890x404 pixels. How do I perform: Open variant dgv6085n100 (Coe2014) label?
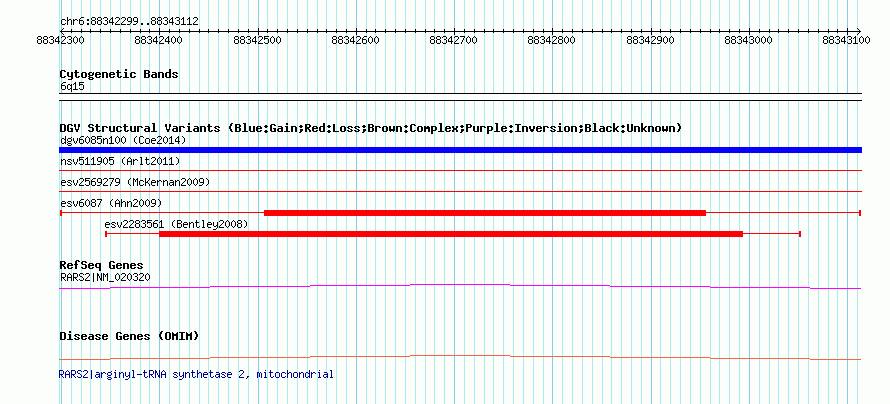[123, 140]
